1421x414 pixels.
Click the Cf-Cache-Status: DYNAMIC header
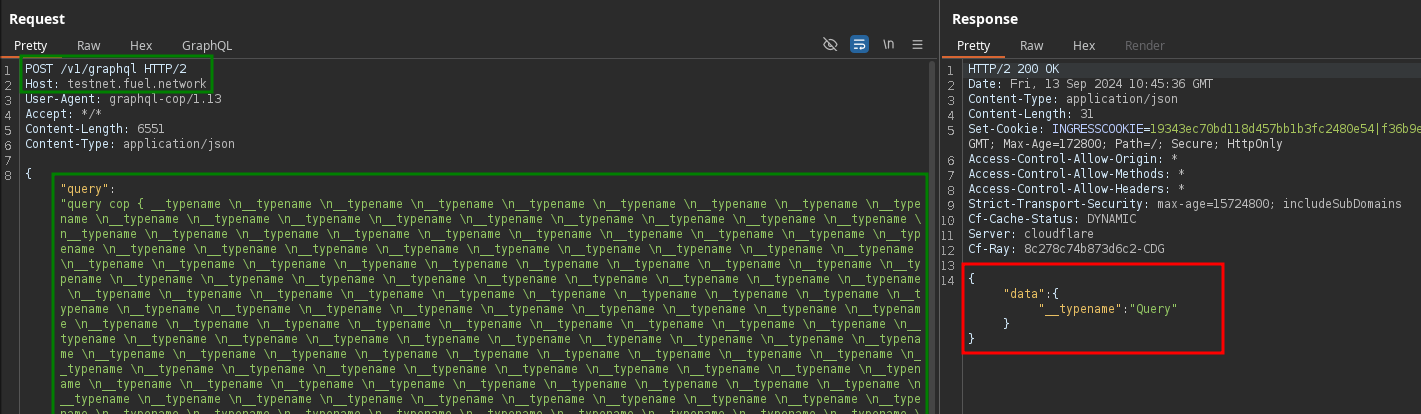click(x=1052, y=219)
